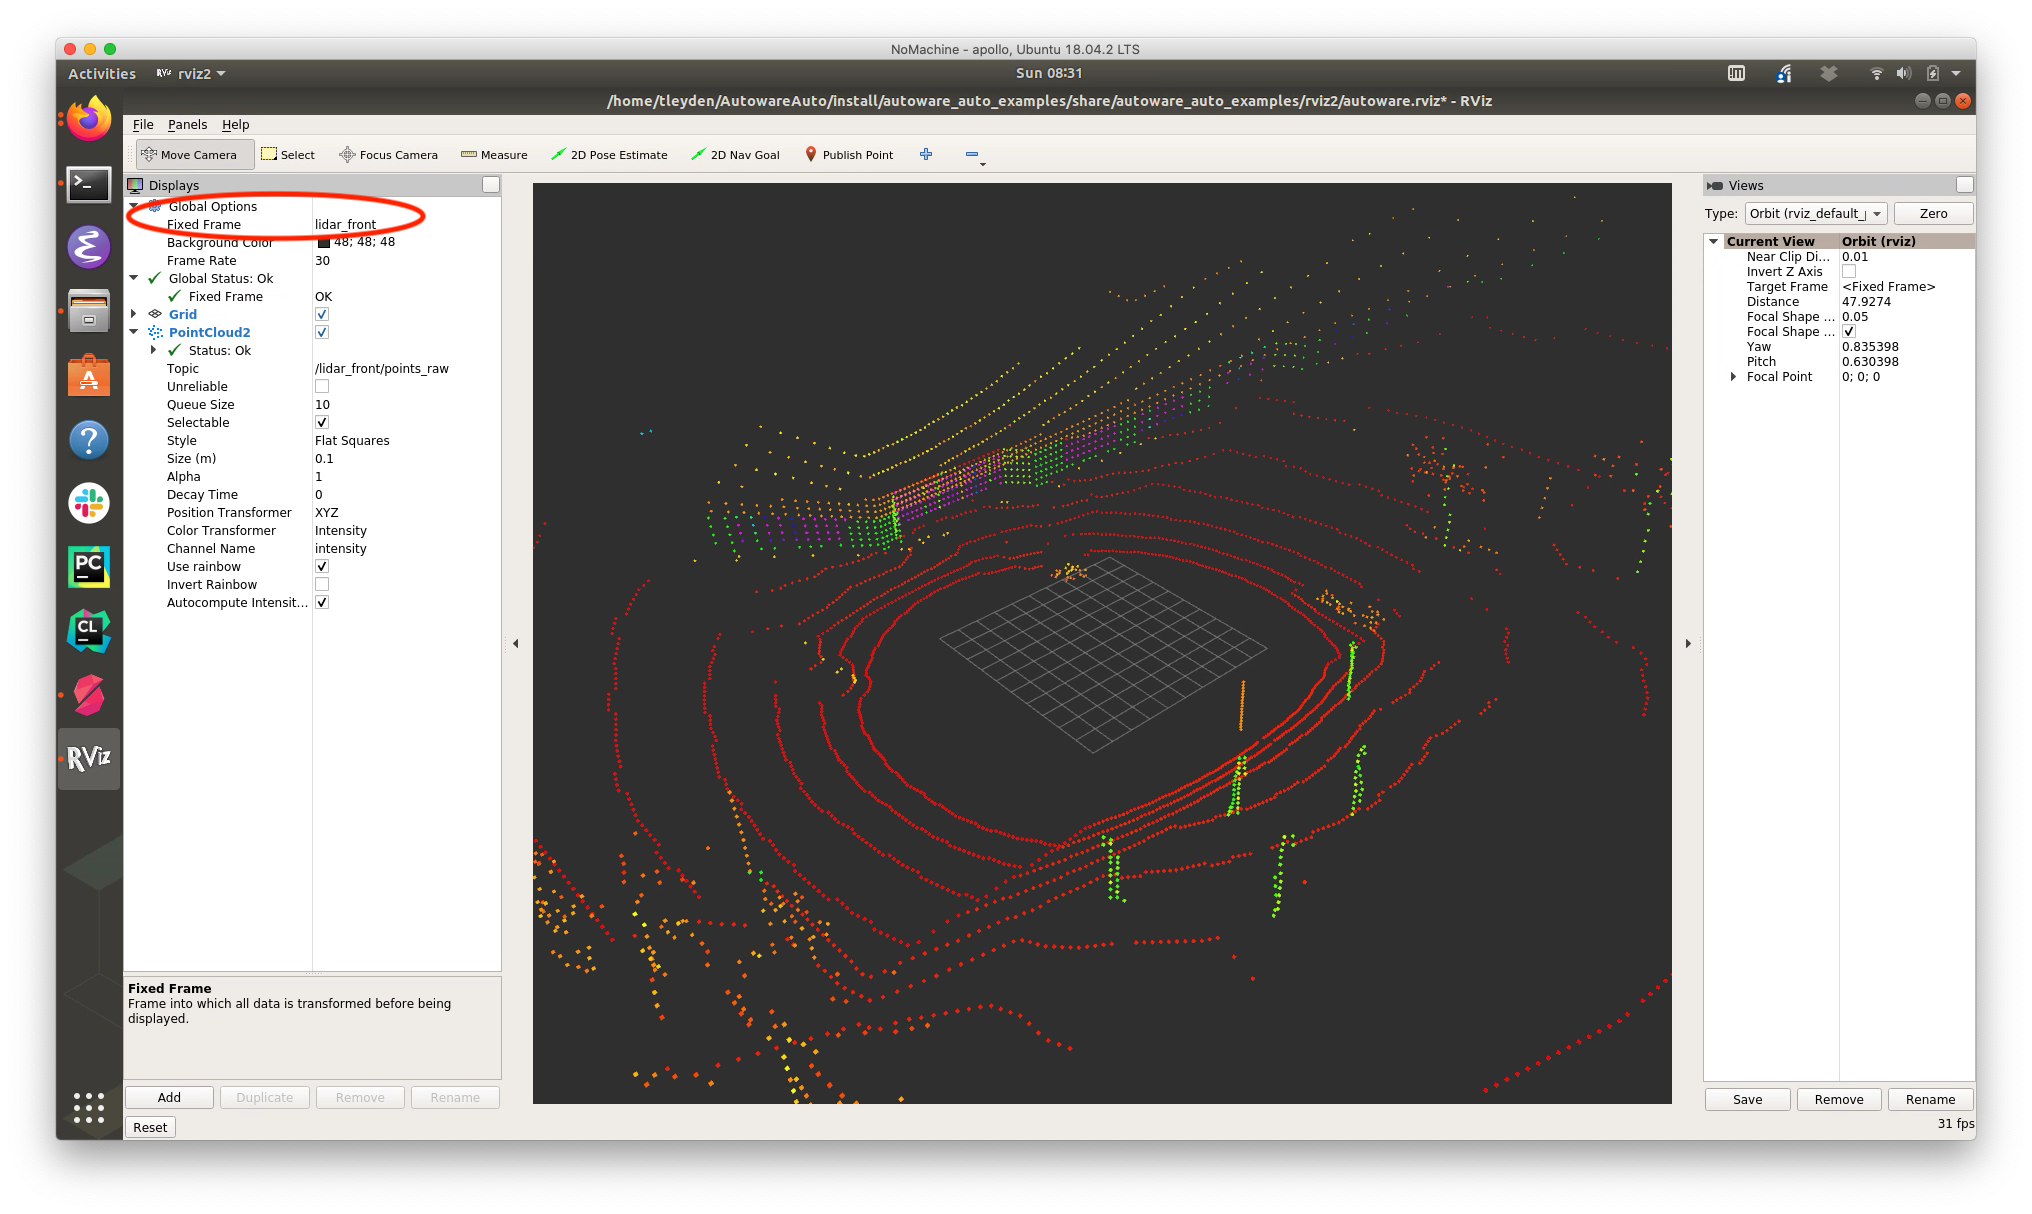Image resolution: width=2032 pixels, height=1214 pixels.
Task: Expand the Status: Ok node under PointCloud2
Action: pyautogui.click(x=153, y=350)
